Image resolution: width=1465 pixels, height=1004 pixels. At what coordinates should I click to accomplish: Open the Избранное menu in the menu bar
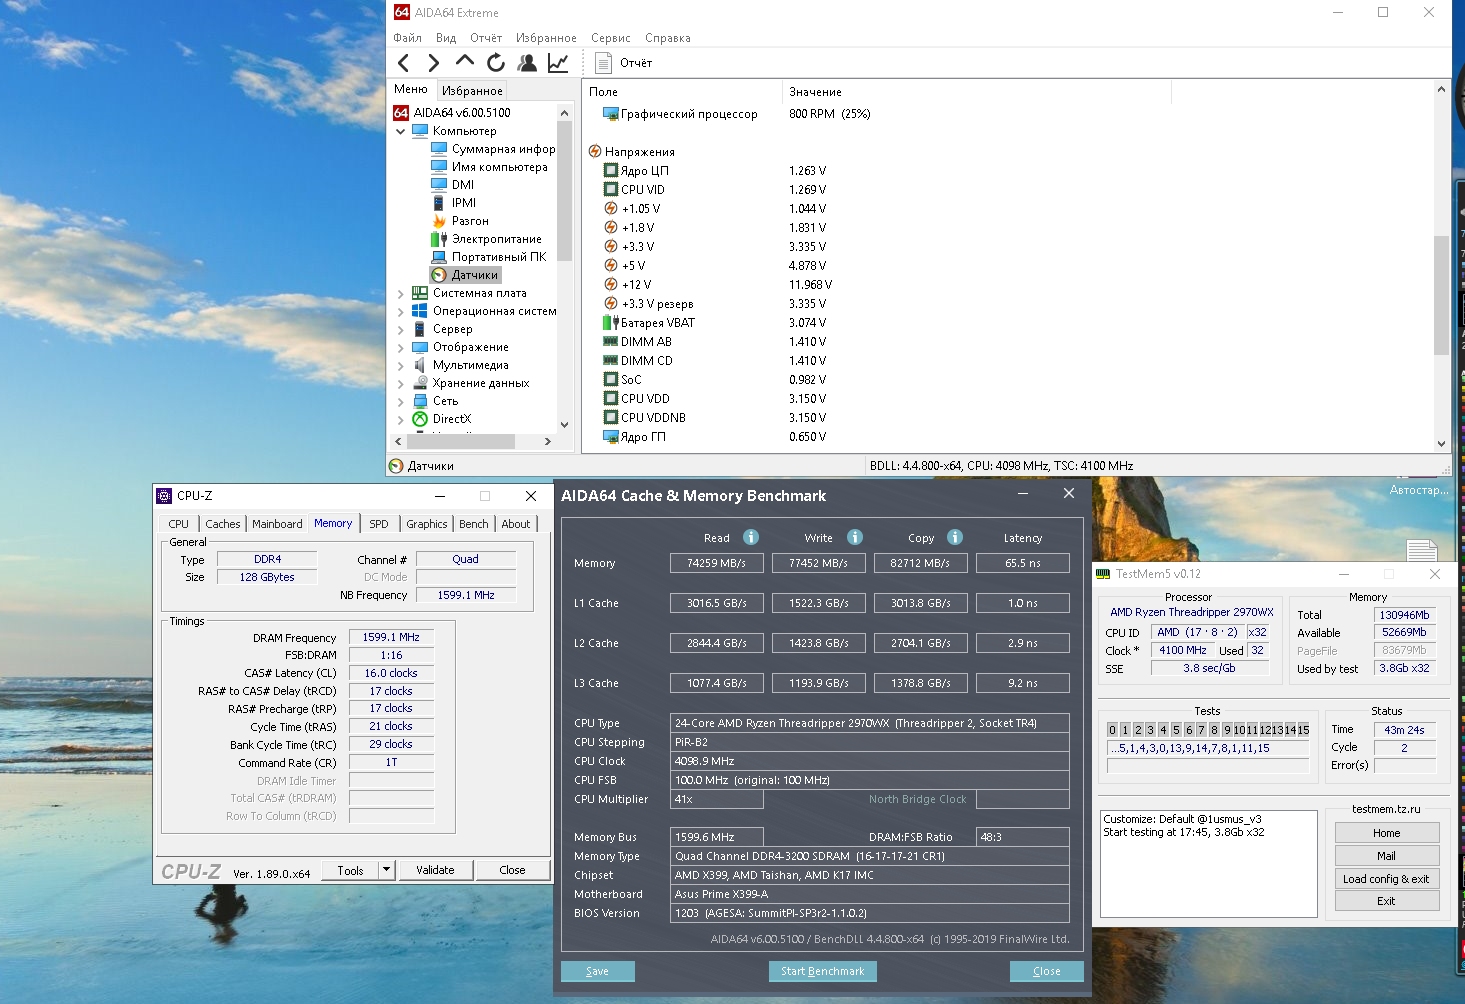546,38
